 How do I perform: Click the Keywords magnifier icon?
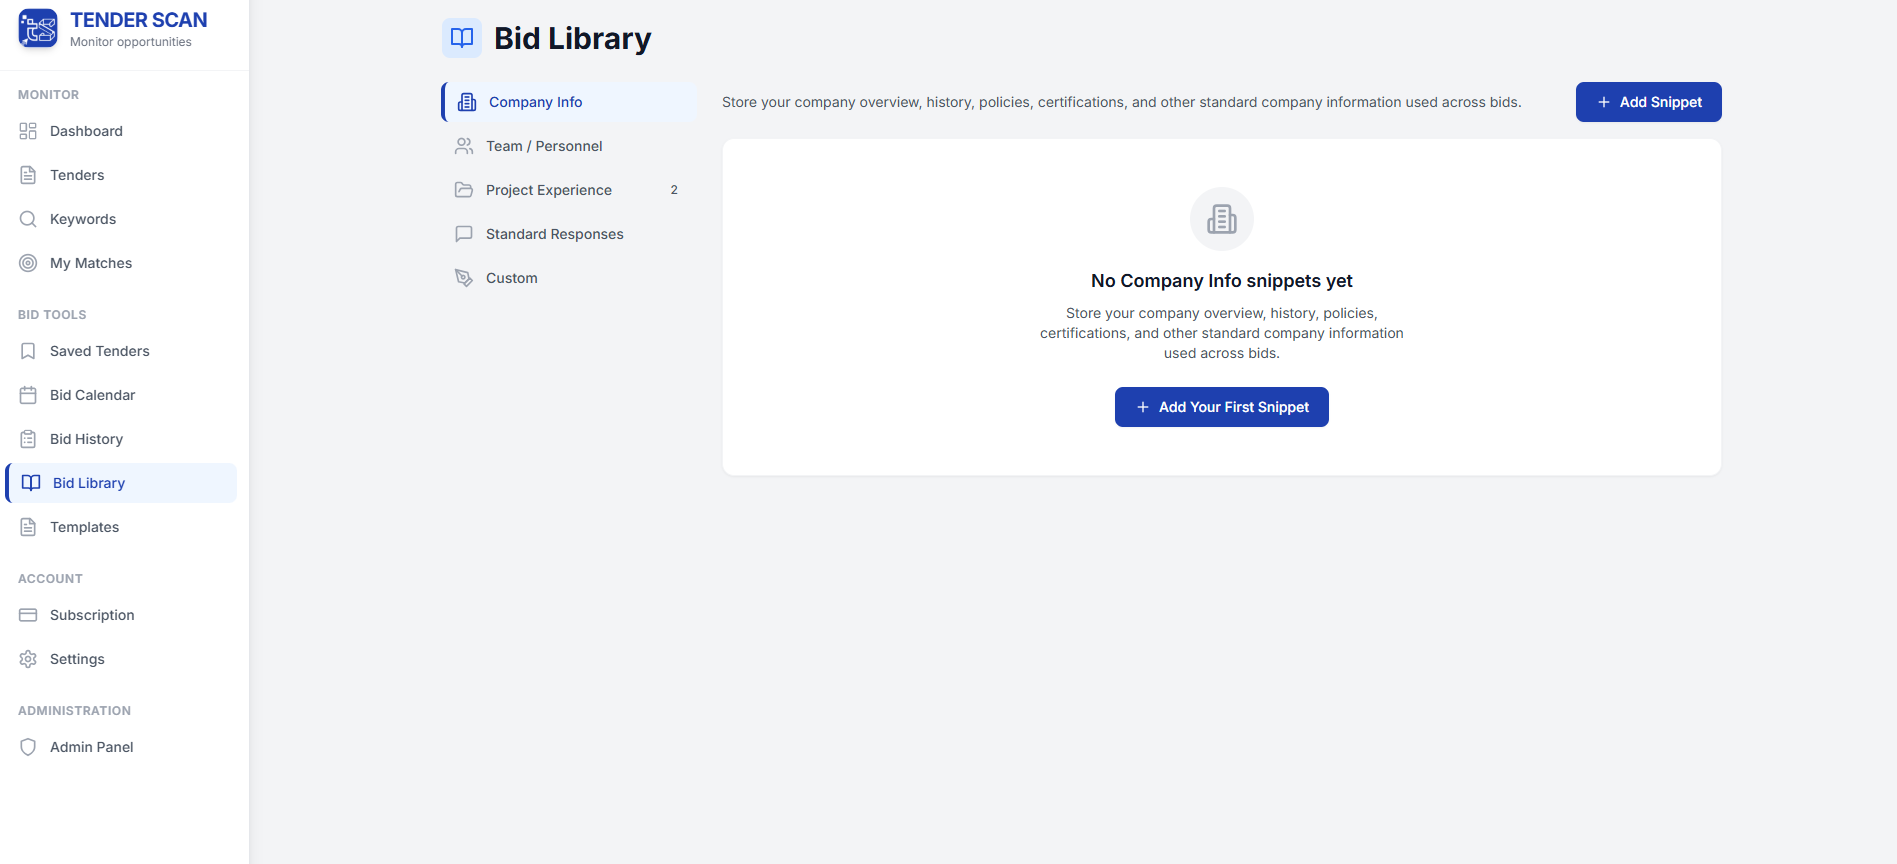[x=28, y=219]
